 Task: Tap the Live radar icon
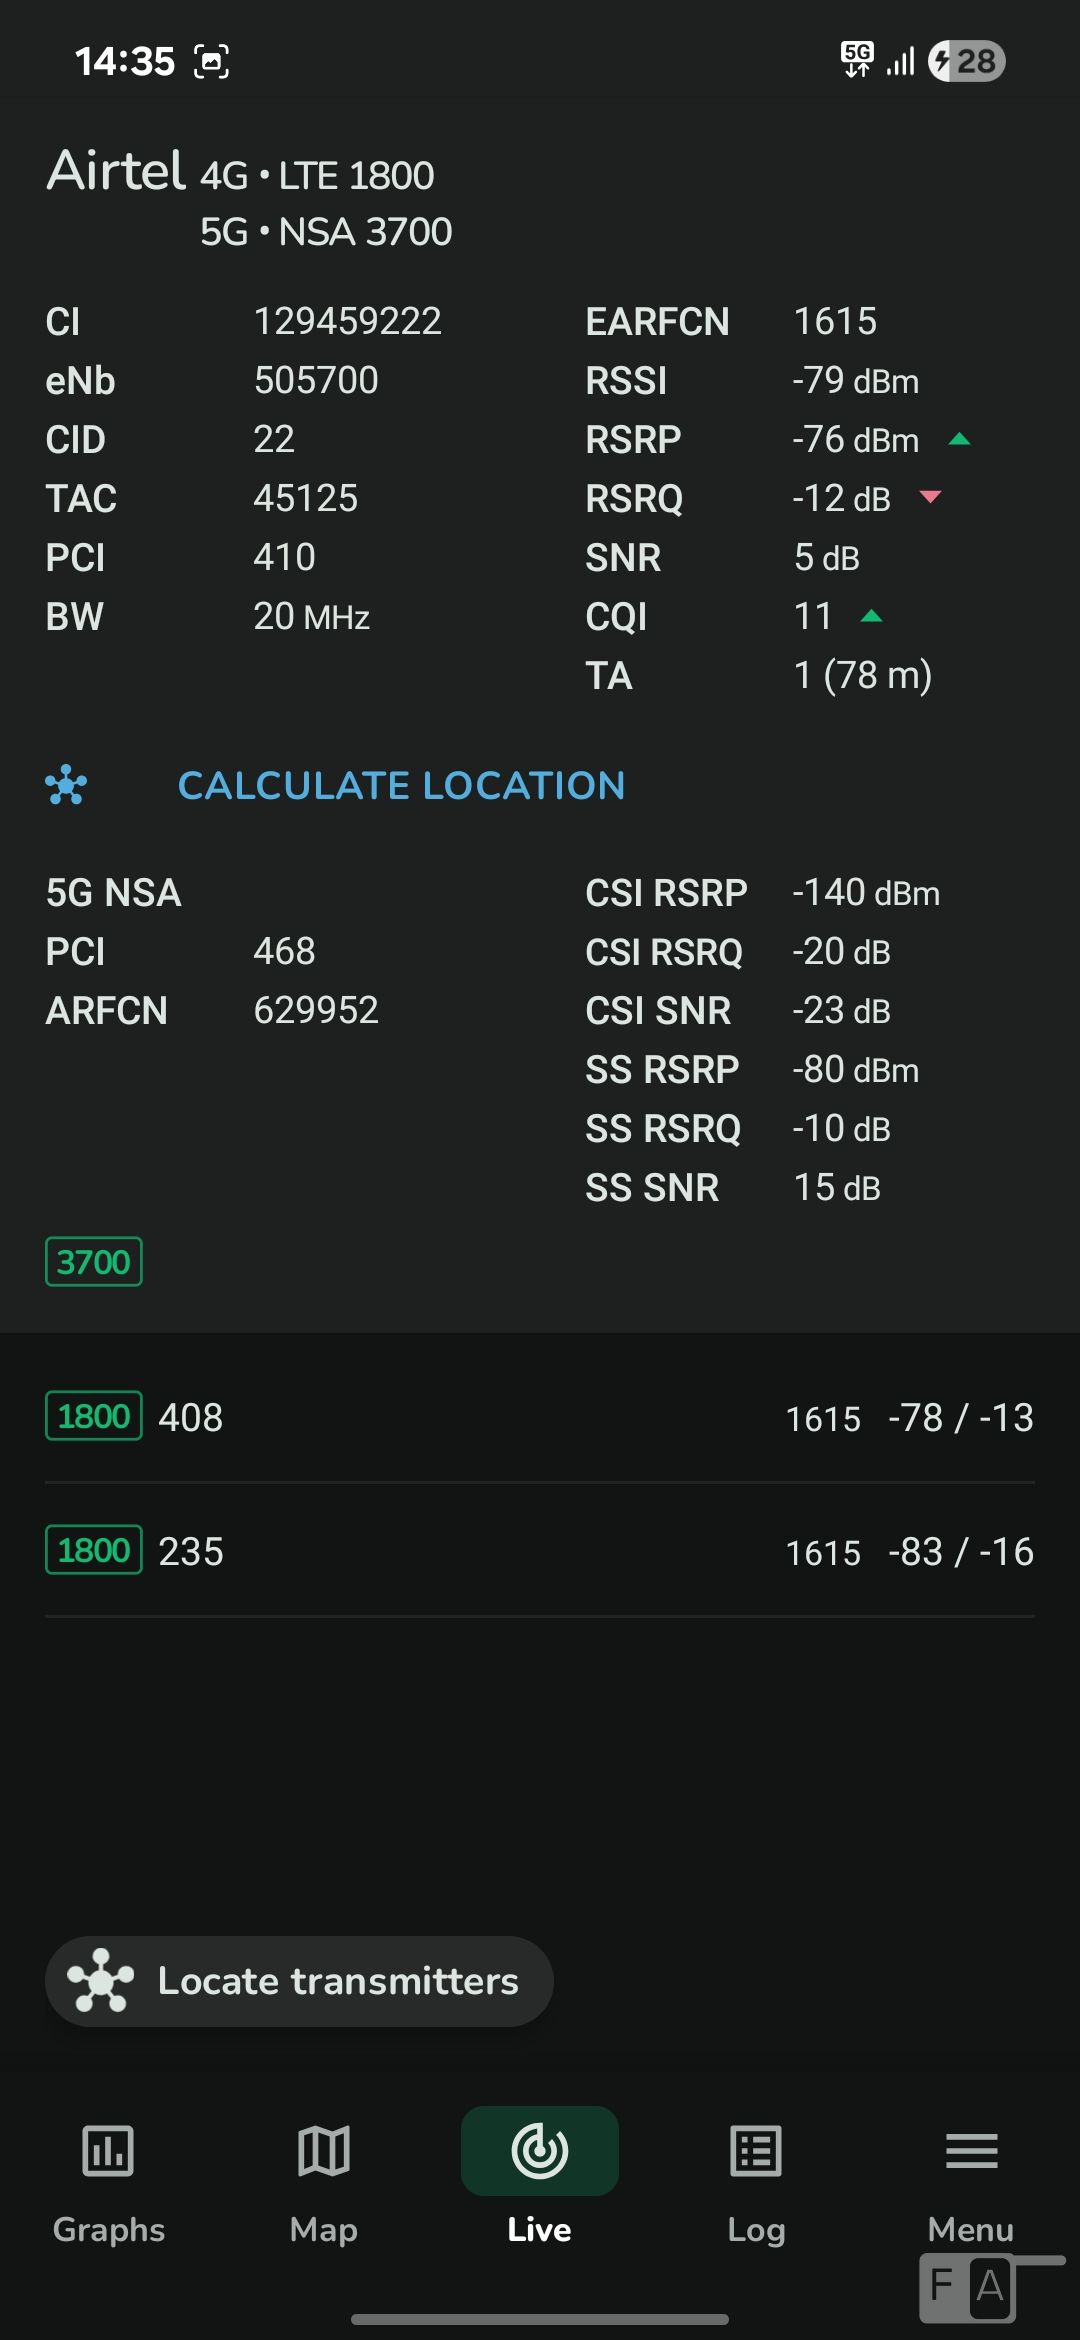540,2151
